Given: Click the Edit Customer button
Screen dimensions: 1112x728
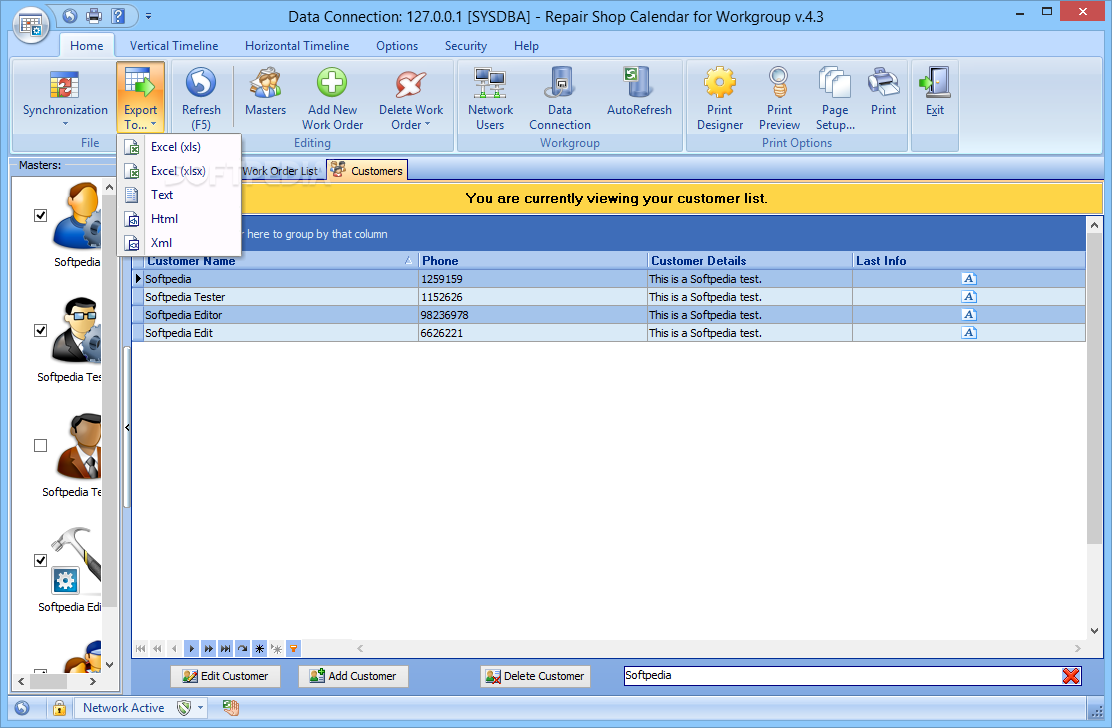Looking at the screenshot, I should click(x=226, y=676).
